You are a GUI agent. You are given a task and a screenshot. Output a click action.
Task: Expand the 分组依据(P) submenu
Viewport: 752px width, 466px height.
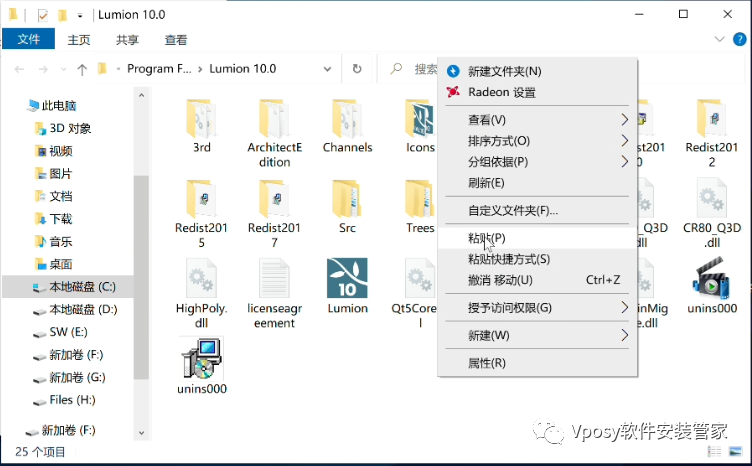(537, 162)
